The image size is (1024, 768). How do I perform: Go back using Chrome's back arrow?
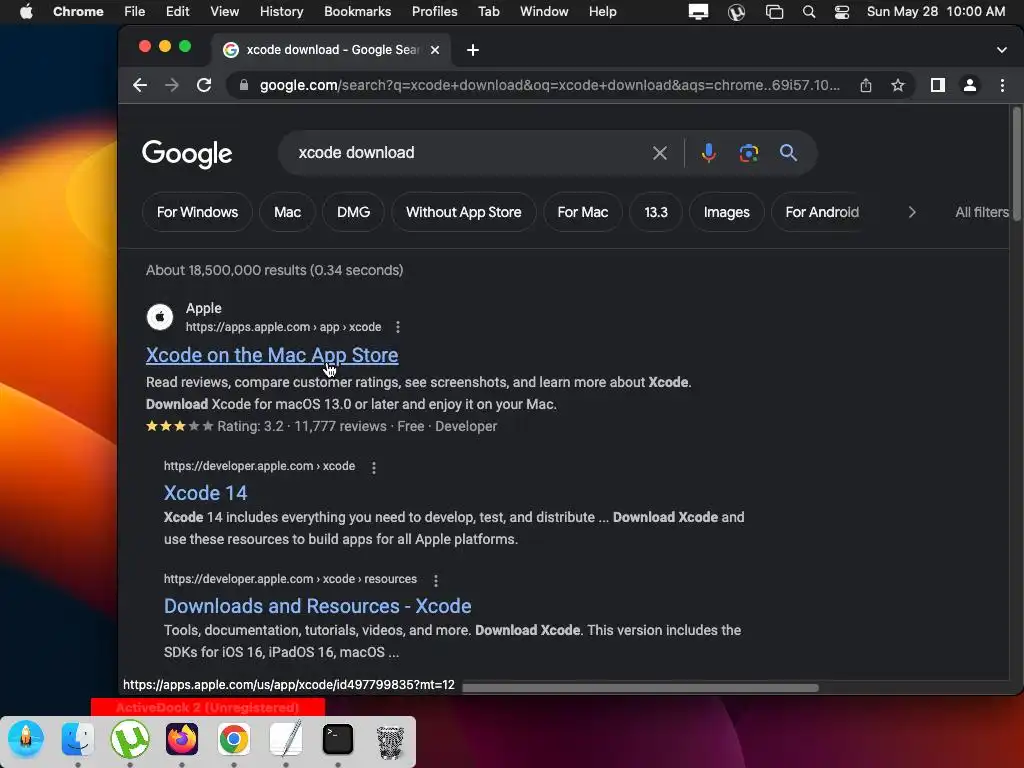[140, 85]
